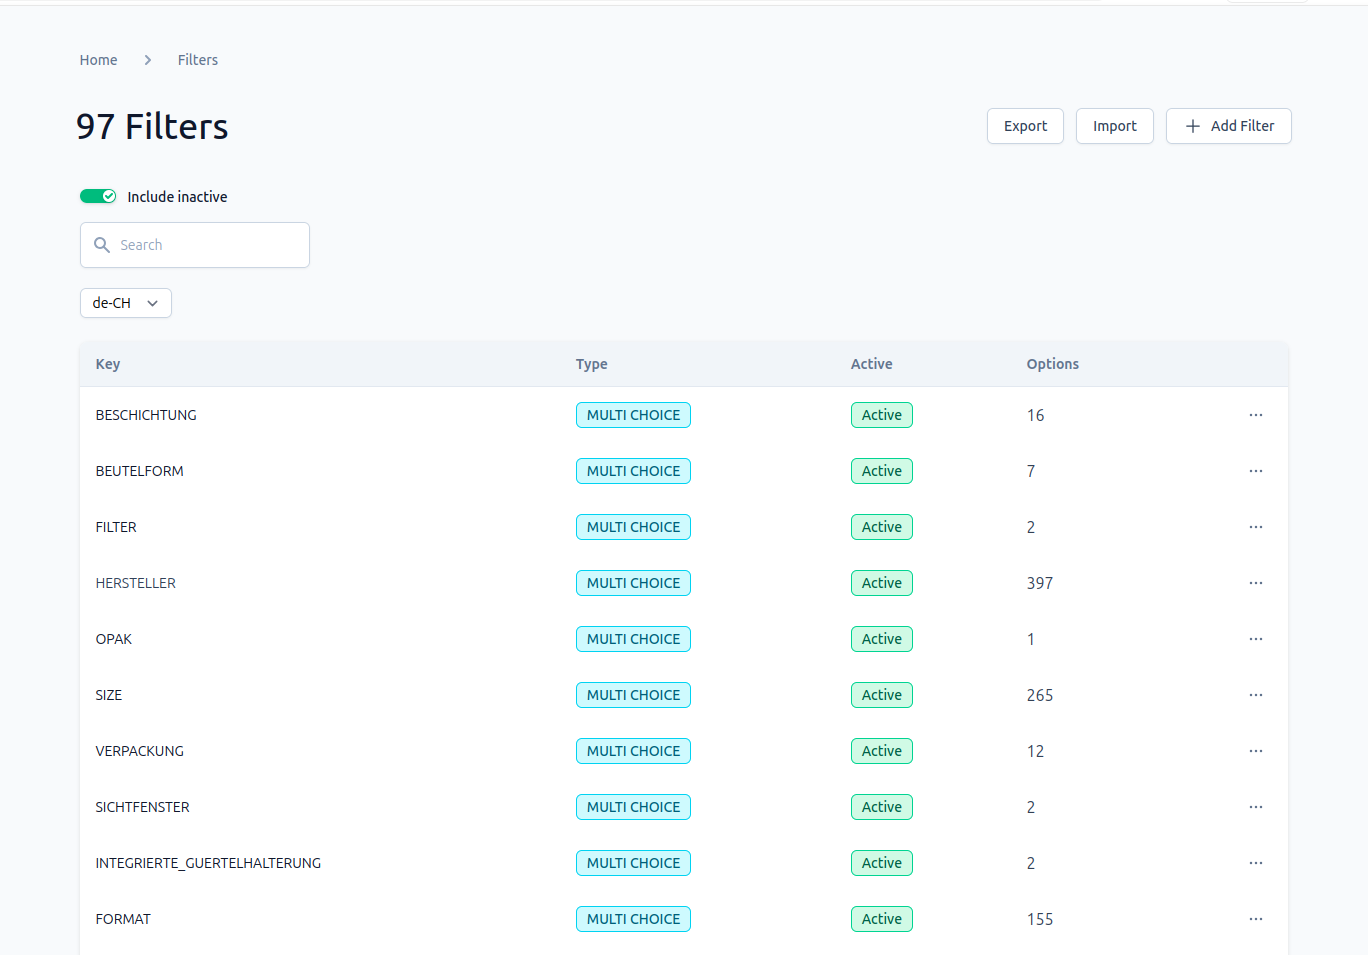Click the Options column header
This screenshot has width=1368, height=955.
[x=1053, y=364]
